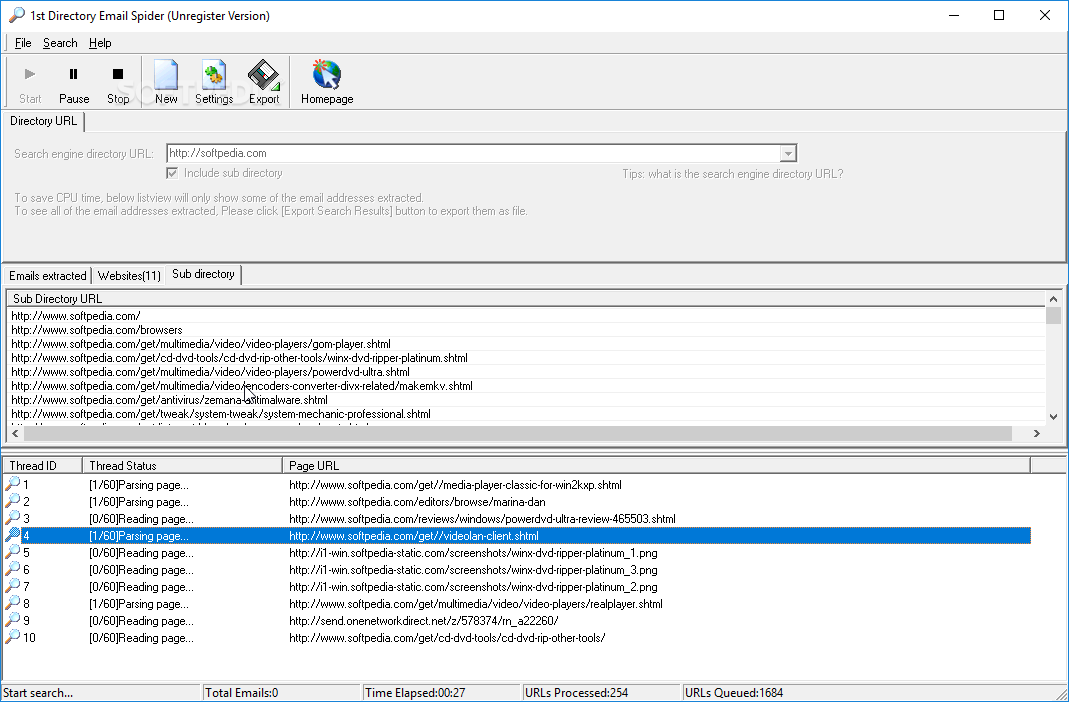The height and width of the screenshot is (702, 1069).
Task: Click the horizontal scrollbar left arrow
Action: pyautogui.click(x=15, y=433)
